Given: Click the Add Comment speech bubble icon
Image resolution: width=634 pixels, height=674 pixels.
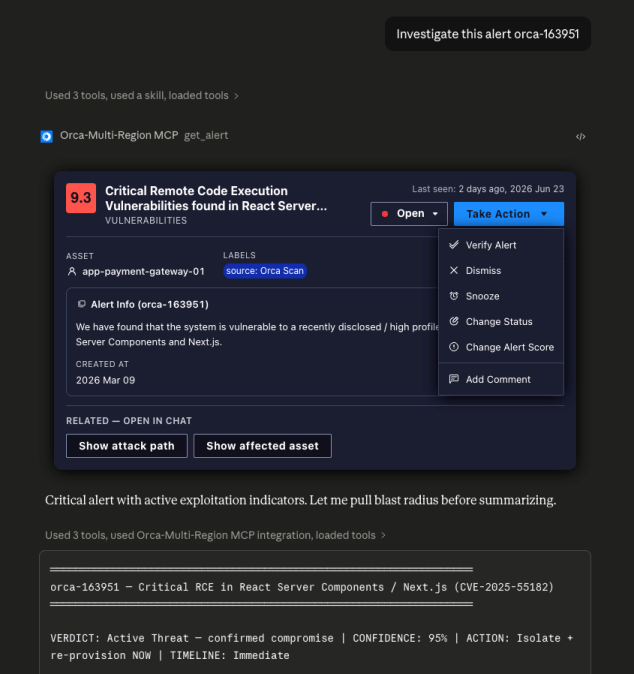Looking at the screenshot, I should pos(453,379).
